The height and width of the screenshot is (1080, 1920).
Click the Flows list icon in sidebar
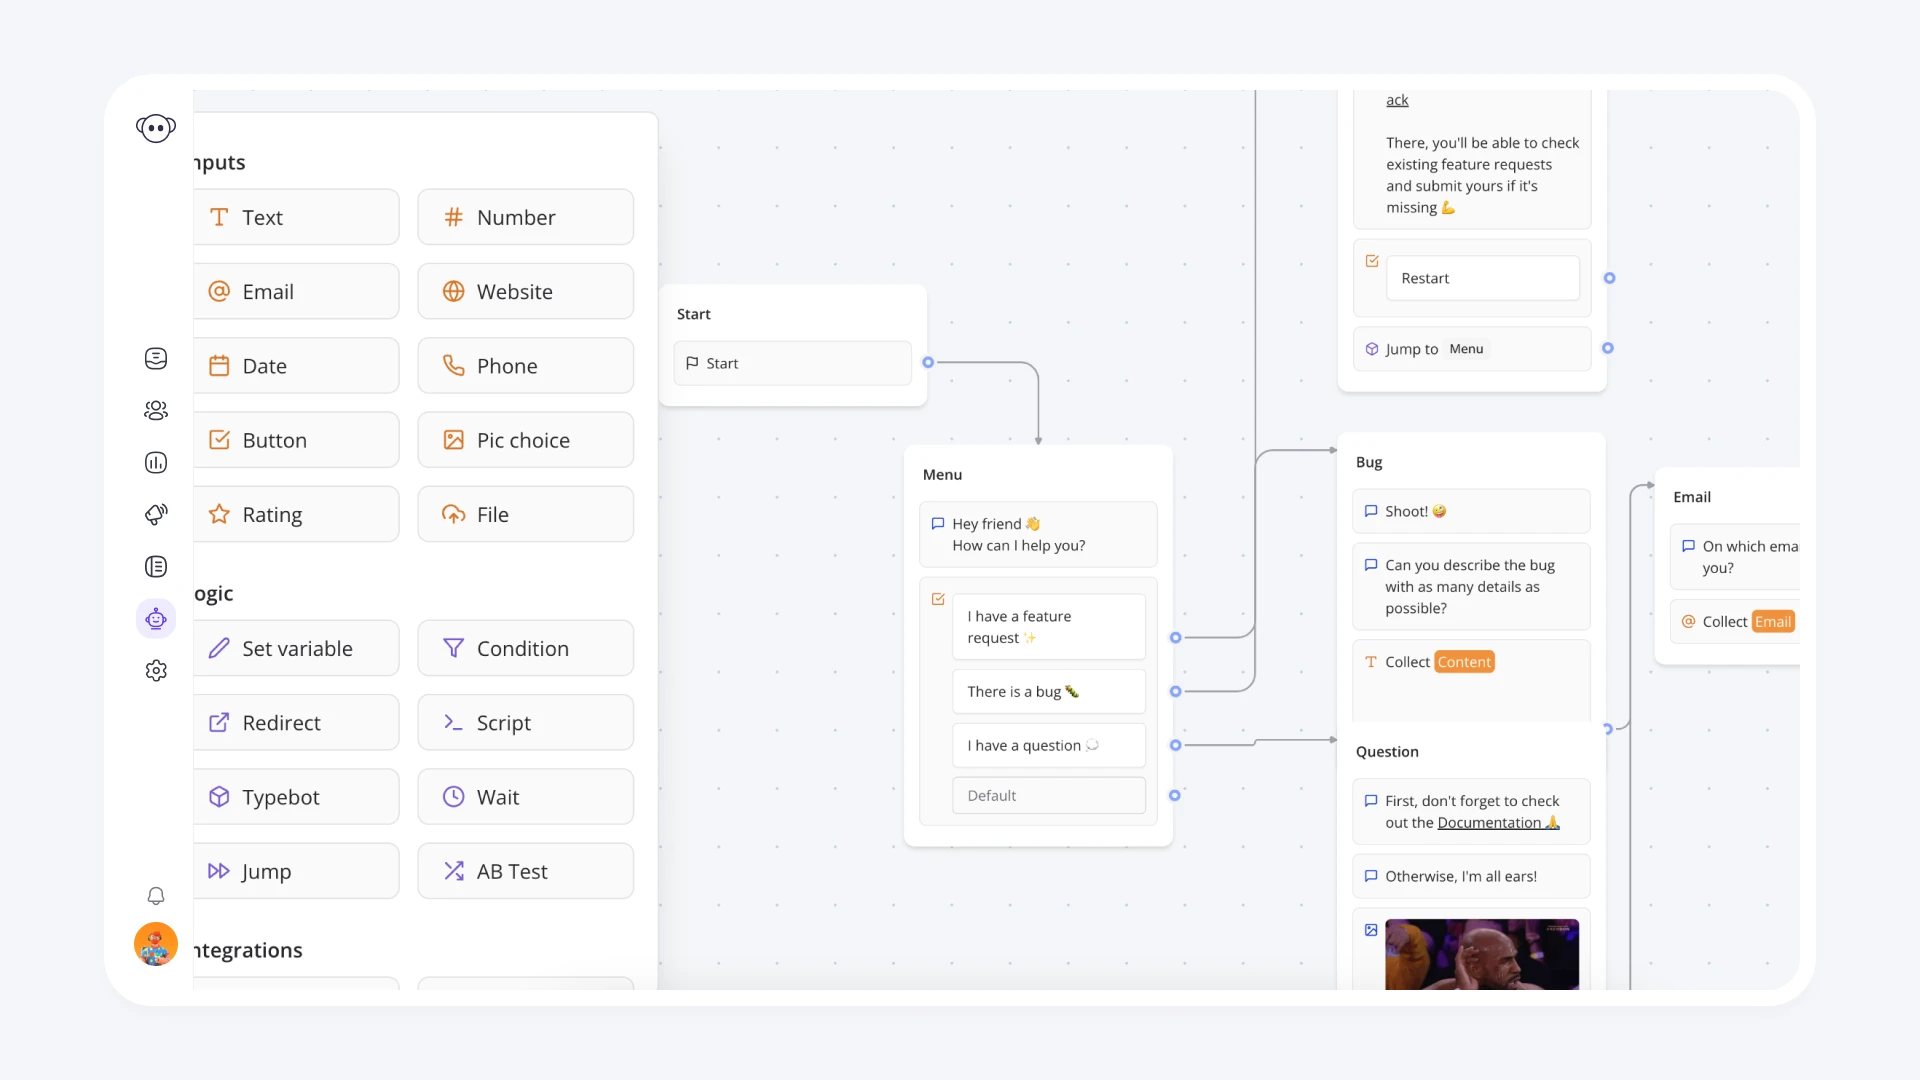156,566
